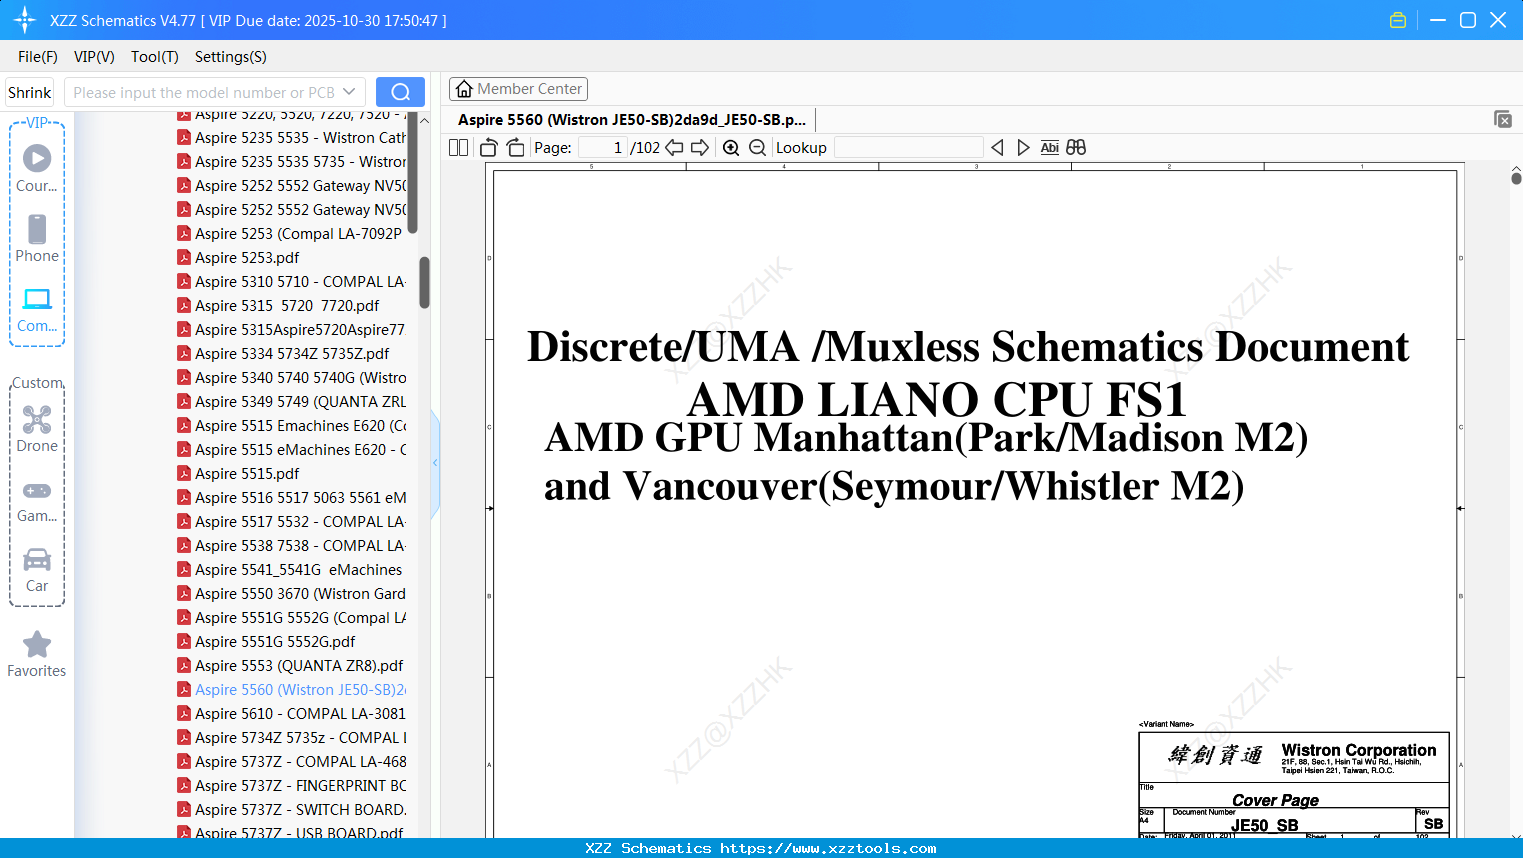The image size is (1523, 858).
Task: Open the Game console category
Action: [x=37, y=502]
